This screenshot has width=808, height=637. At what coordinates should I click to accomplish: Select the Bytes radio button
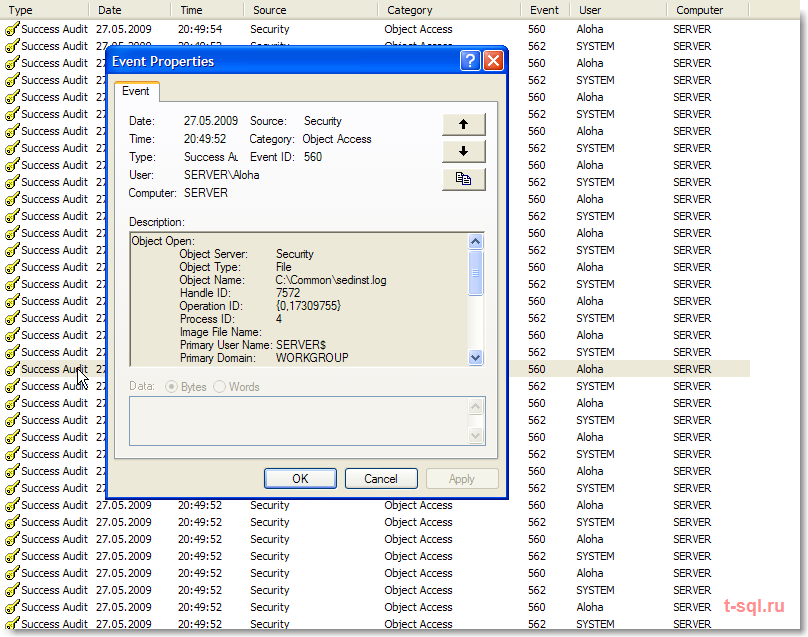pyautogui.click(x=171, y=387)
